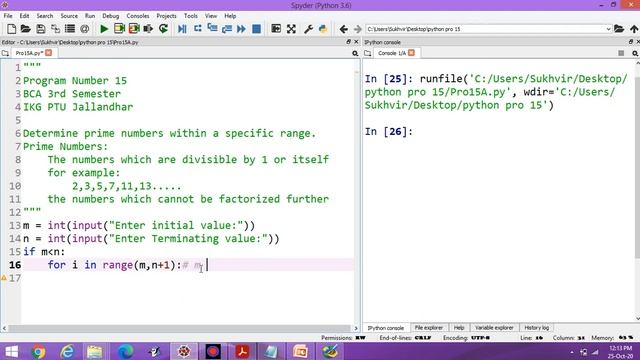Run current cell icon
The height and width of the screenshot is (360, 640).
(119, 29)
